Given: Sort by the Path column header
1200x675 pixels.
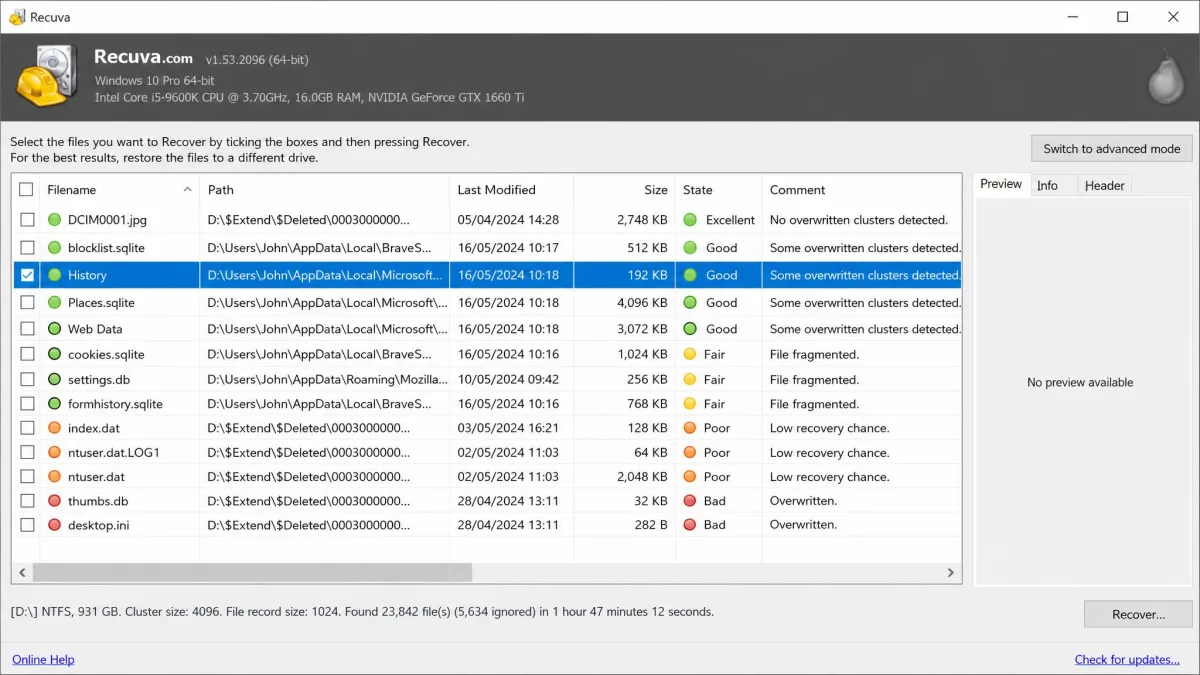Looking at the screenshot, I should pos(325,190).
